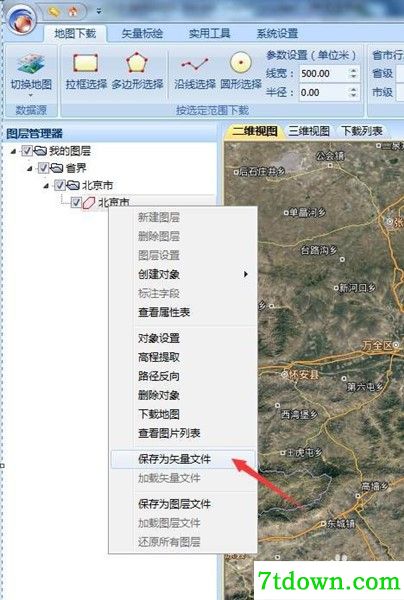Click the 我的图层 folder icon
The height and width of the screenshot is (600, 404).
click(41, 151)
